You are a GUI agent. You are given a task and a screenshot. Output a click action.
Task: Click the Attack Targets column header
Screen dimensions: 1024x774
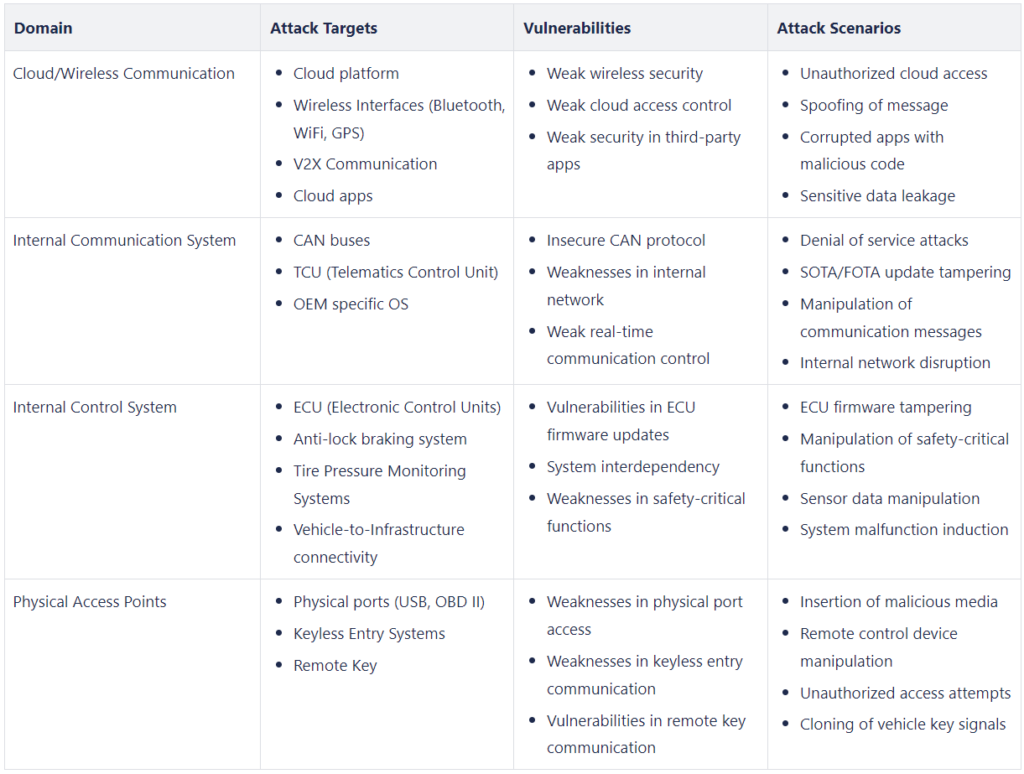click(323, 28)
